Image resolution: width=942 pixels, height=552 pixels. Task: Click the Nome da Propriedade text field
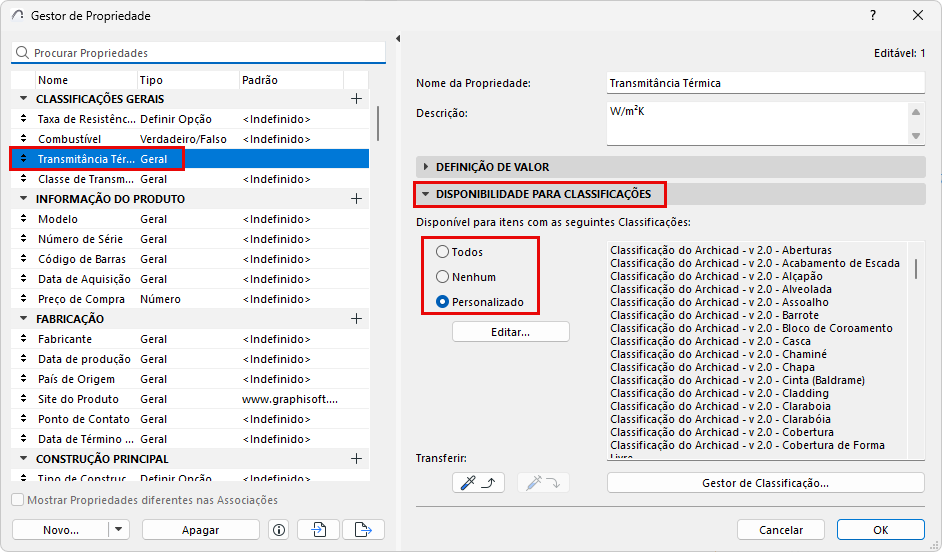(766, 83)
